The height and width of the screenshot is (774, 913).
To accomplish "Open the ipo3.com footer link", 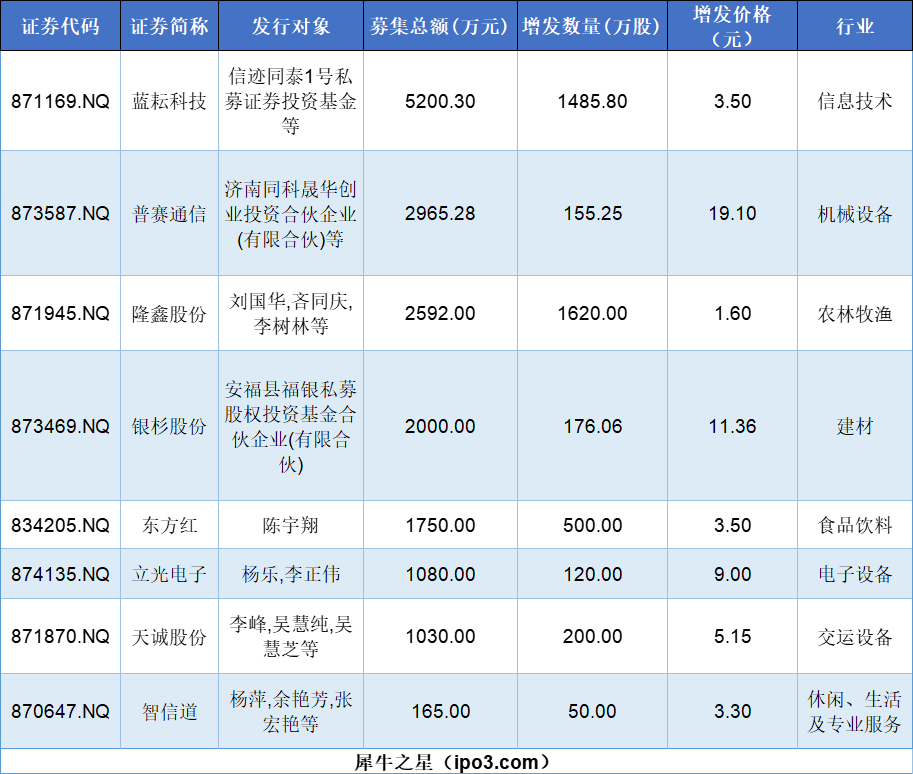I will [x=456, y=757].
